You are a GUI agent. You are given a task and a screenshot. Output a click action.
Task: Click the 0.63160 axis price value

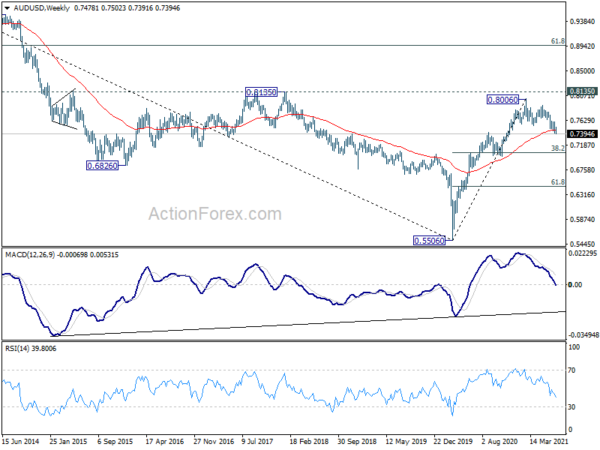[583, 195]
